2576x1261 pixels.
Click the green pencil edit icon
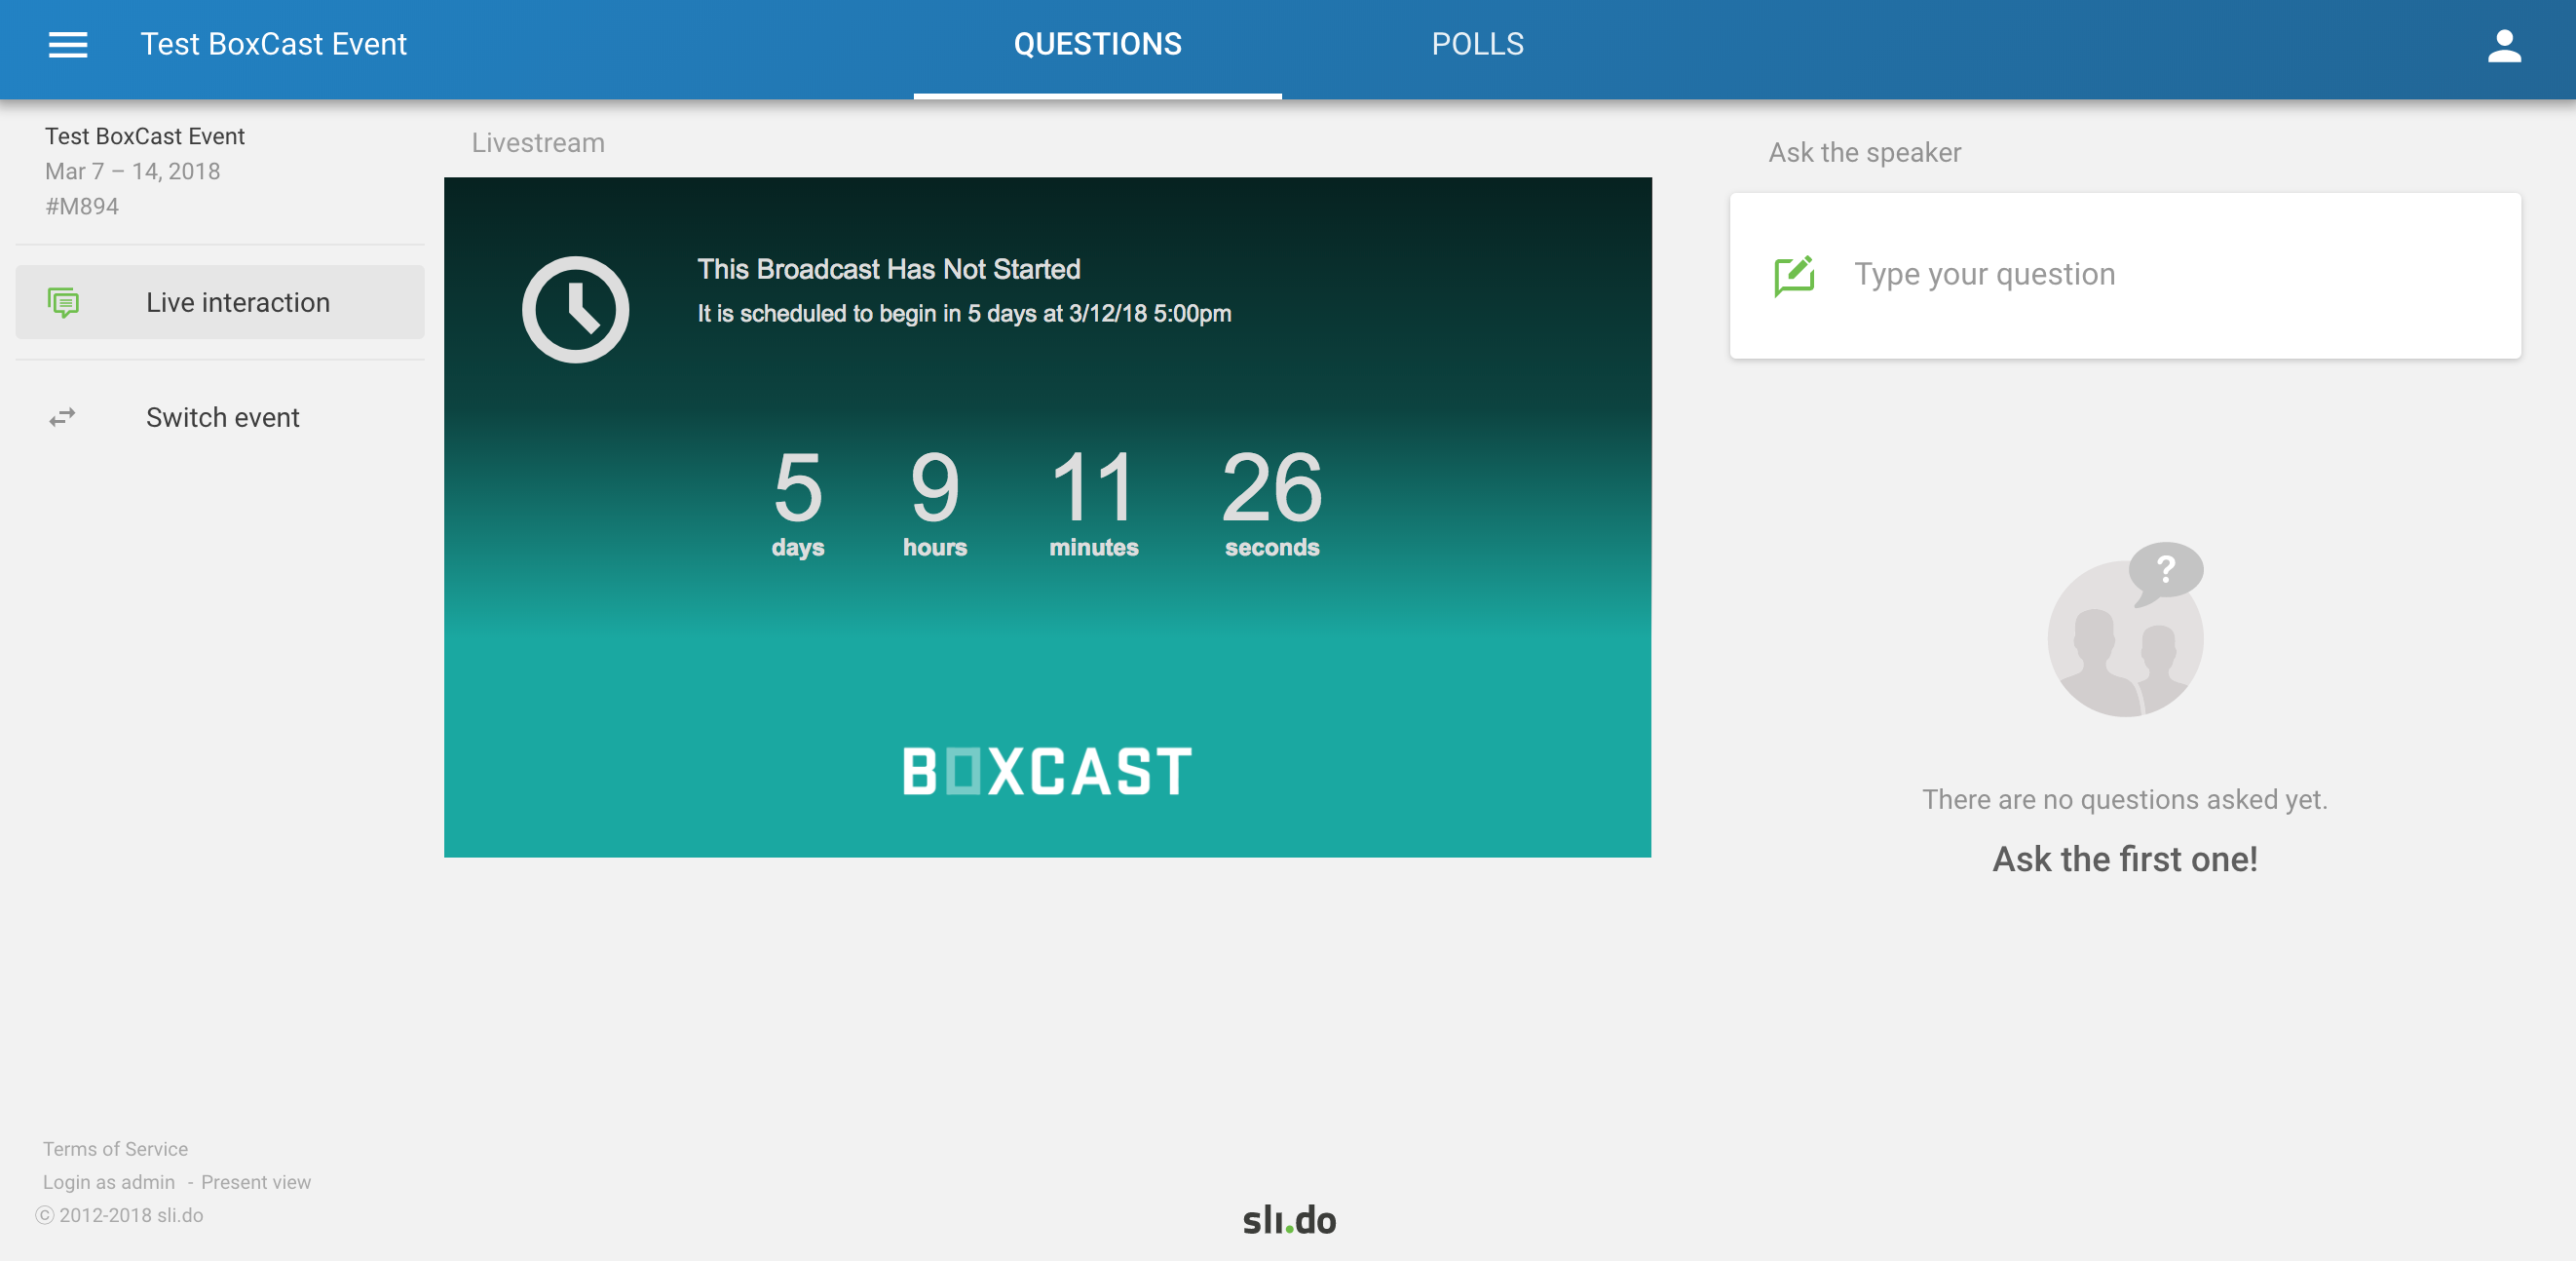(x=1794, y=276)
